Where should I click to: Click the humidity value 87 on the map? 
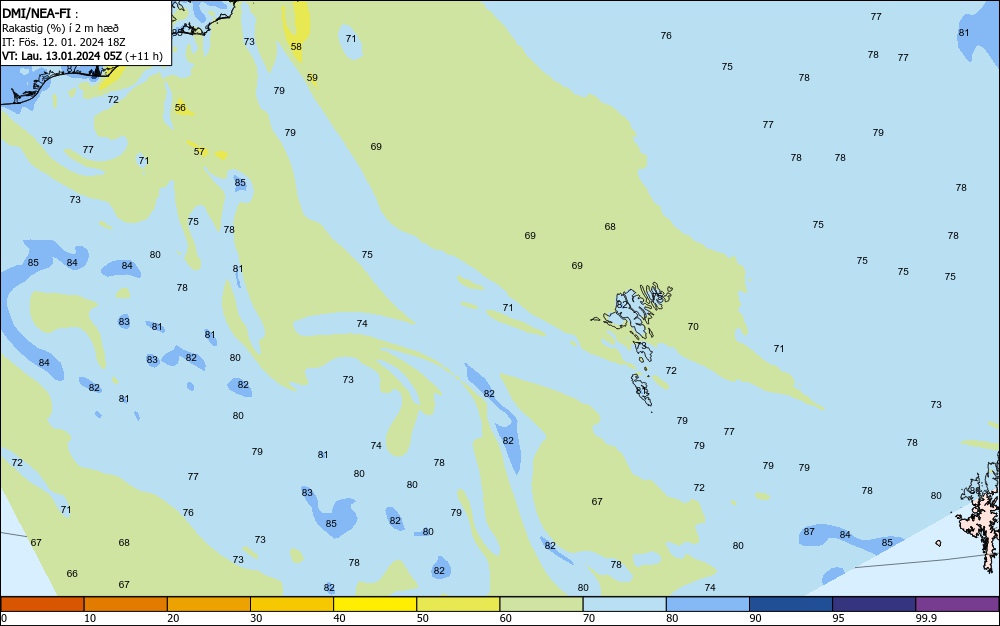click(809, 532)
